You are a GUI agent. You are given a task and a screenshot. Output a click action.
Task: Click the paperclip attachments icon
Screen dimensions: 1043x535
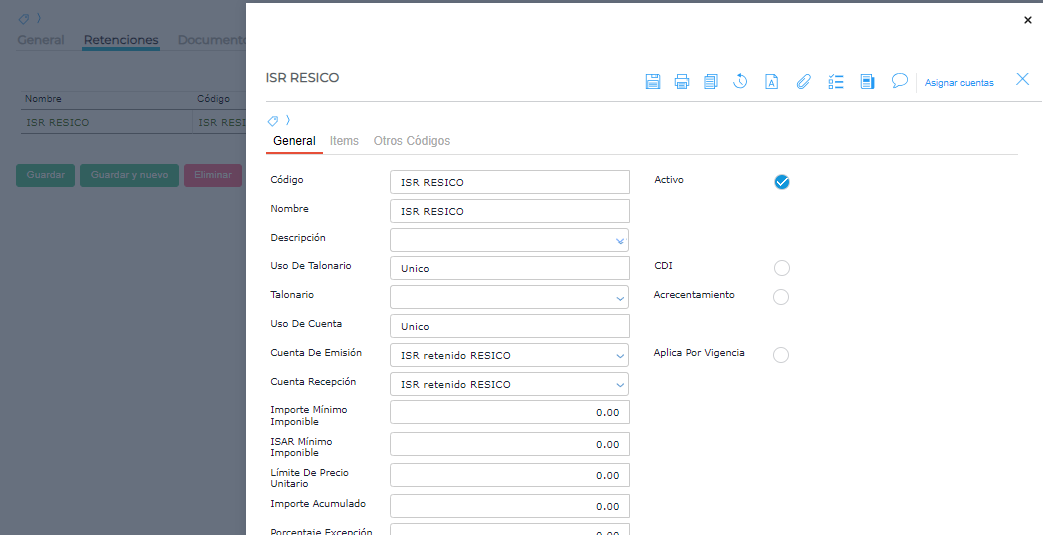pyautogui.click(x=803, y=82)
